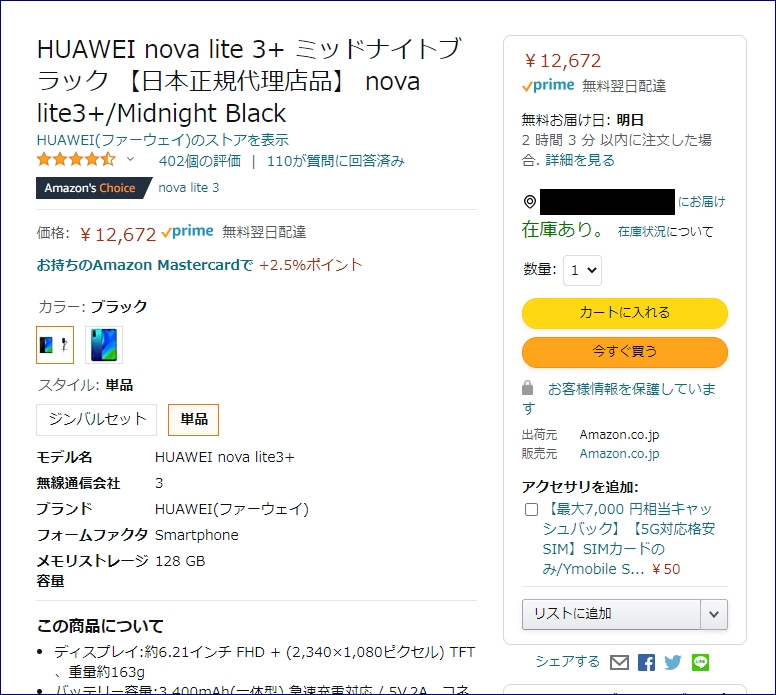Viewport: 776px width, 695px height.
Task: Expand the リストに追加 dropdown arrow
Action: pos(714,613)
